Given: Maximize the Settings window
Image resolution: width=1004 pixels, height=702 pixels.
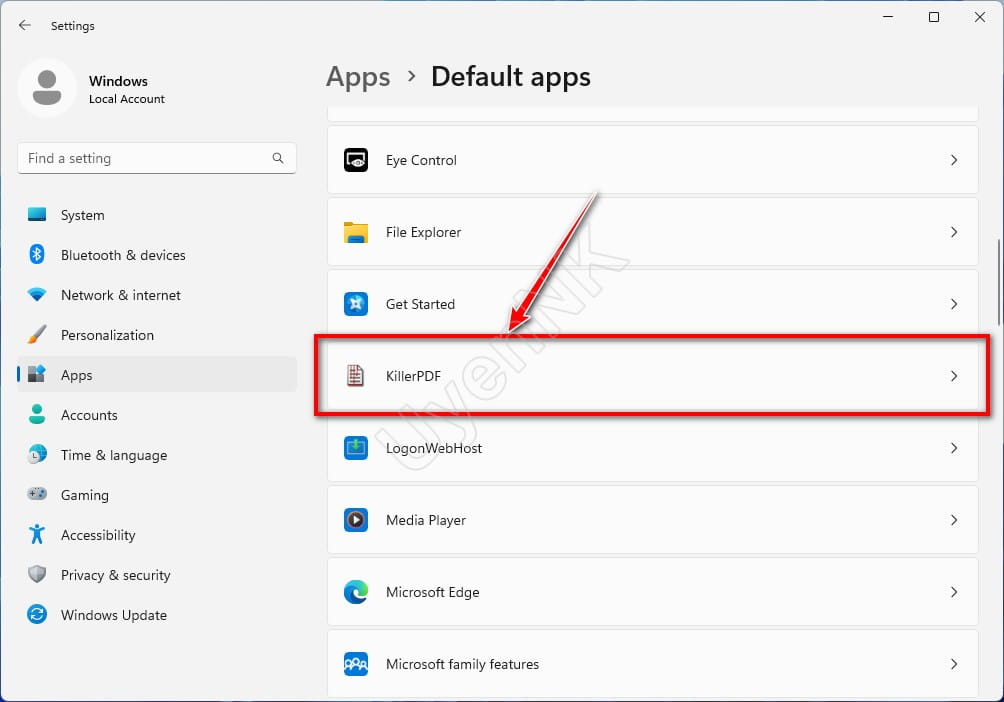Looking at the screenshot, I should click(x=934, y=17).
